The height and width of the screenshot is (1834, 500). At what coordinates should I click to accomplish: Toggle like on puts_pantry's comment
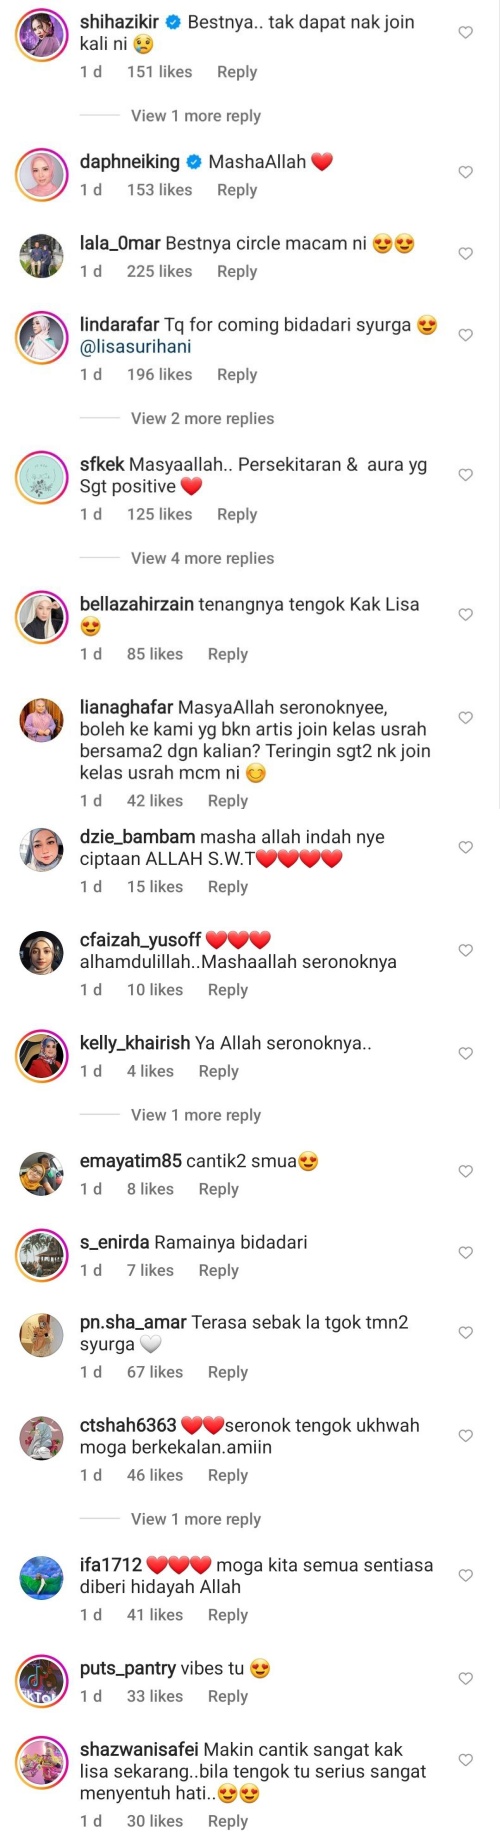(465, 1679)
